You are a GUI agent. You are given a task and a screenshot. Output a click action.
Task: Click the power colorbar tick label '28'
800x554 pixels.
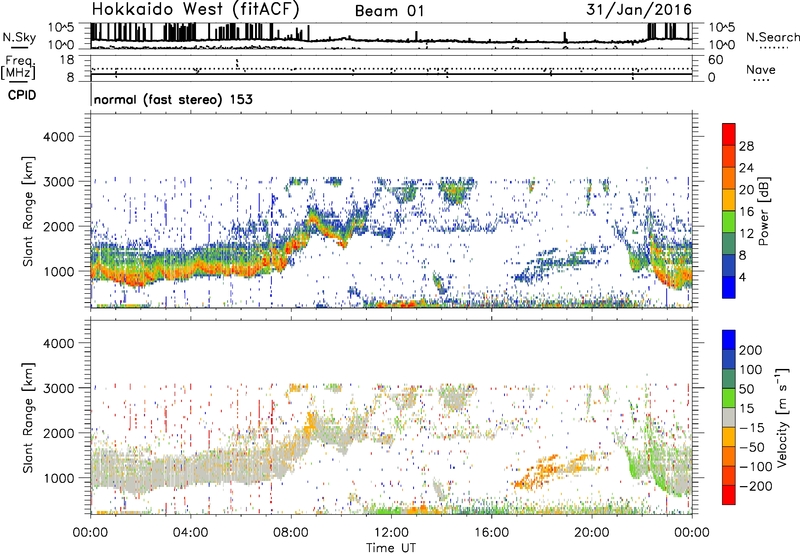coord(746,146)
